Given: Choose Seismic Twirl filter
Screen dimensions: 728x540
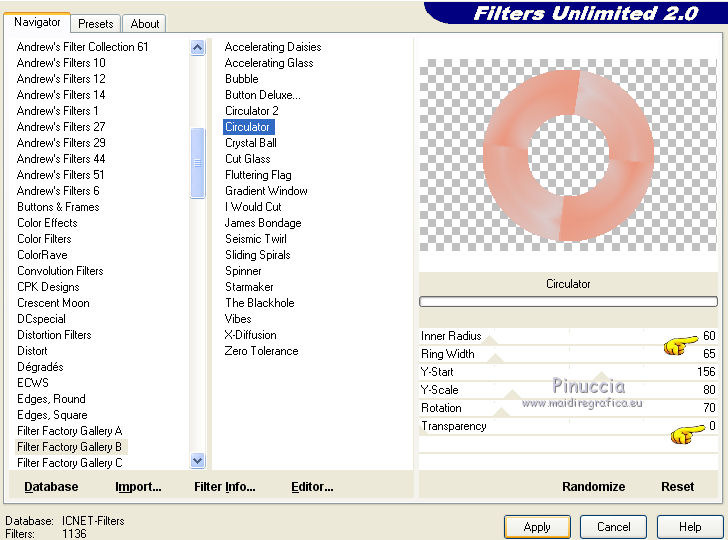Looking at the screenshot, I should (256, 239).
